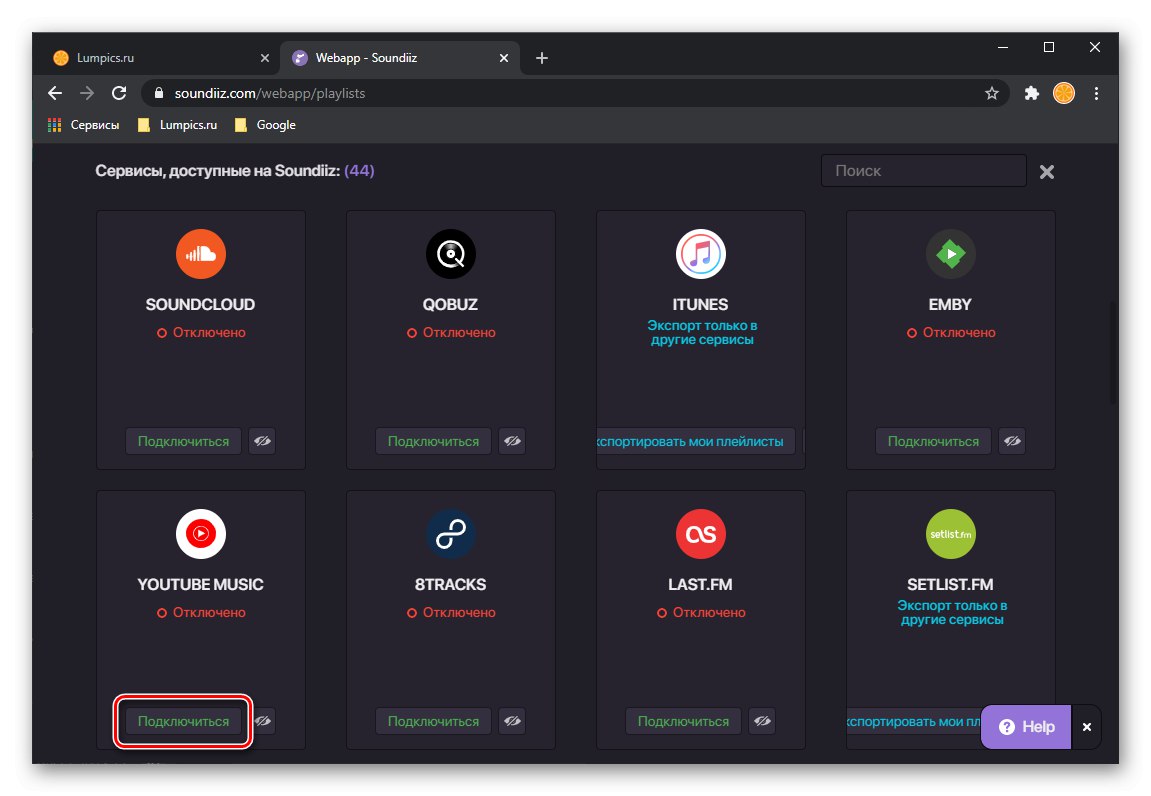The height and width of the screenshot is (796, 1151).
Task: Bookmark this page with the star
Action: (x=992, y=93)
